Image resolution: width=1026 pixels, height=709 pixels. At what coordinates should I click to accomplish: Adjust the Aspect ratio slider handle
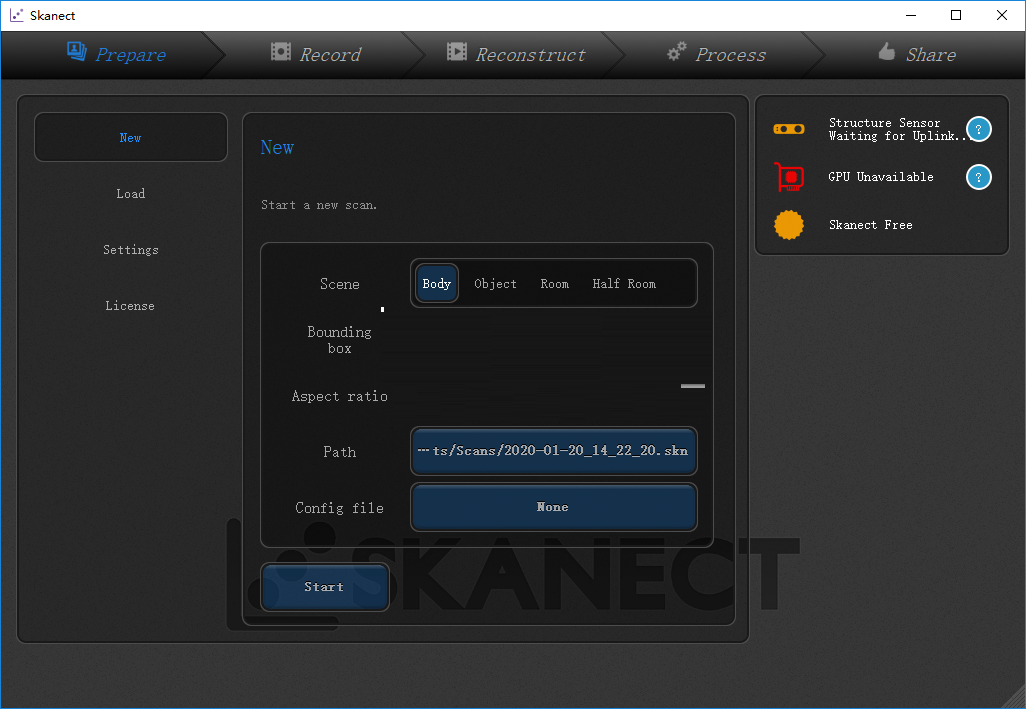[692, 385]
